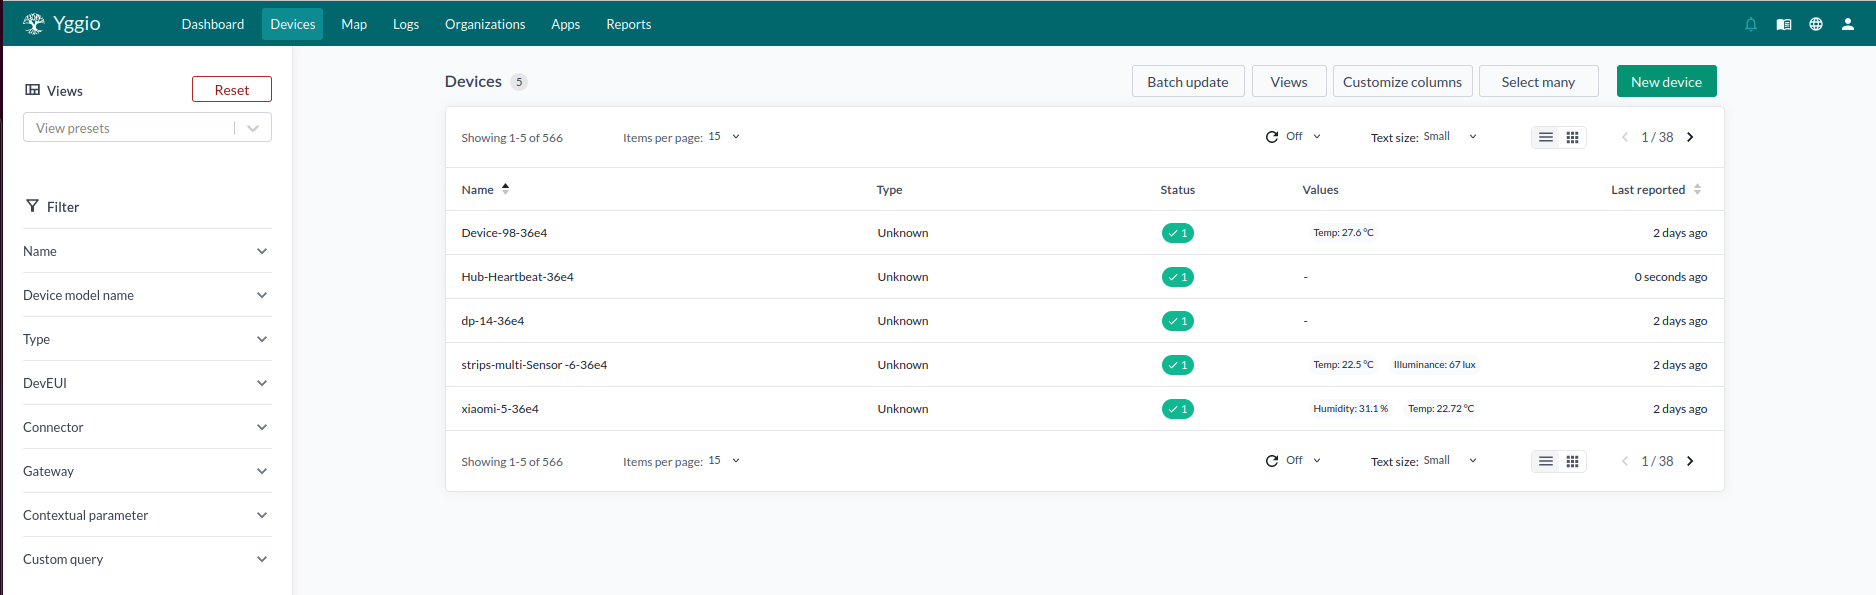Open bottom Items per page dropdown
Image resolution: width=1876 pixels, height=595 pixels.
coord(724,461)
